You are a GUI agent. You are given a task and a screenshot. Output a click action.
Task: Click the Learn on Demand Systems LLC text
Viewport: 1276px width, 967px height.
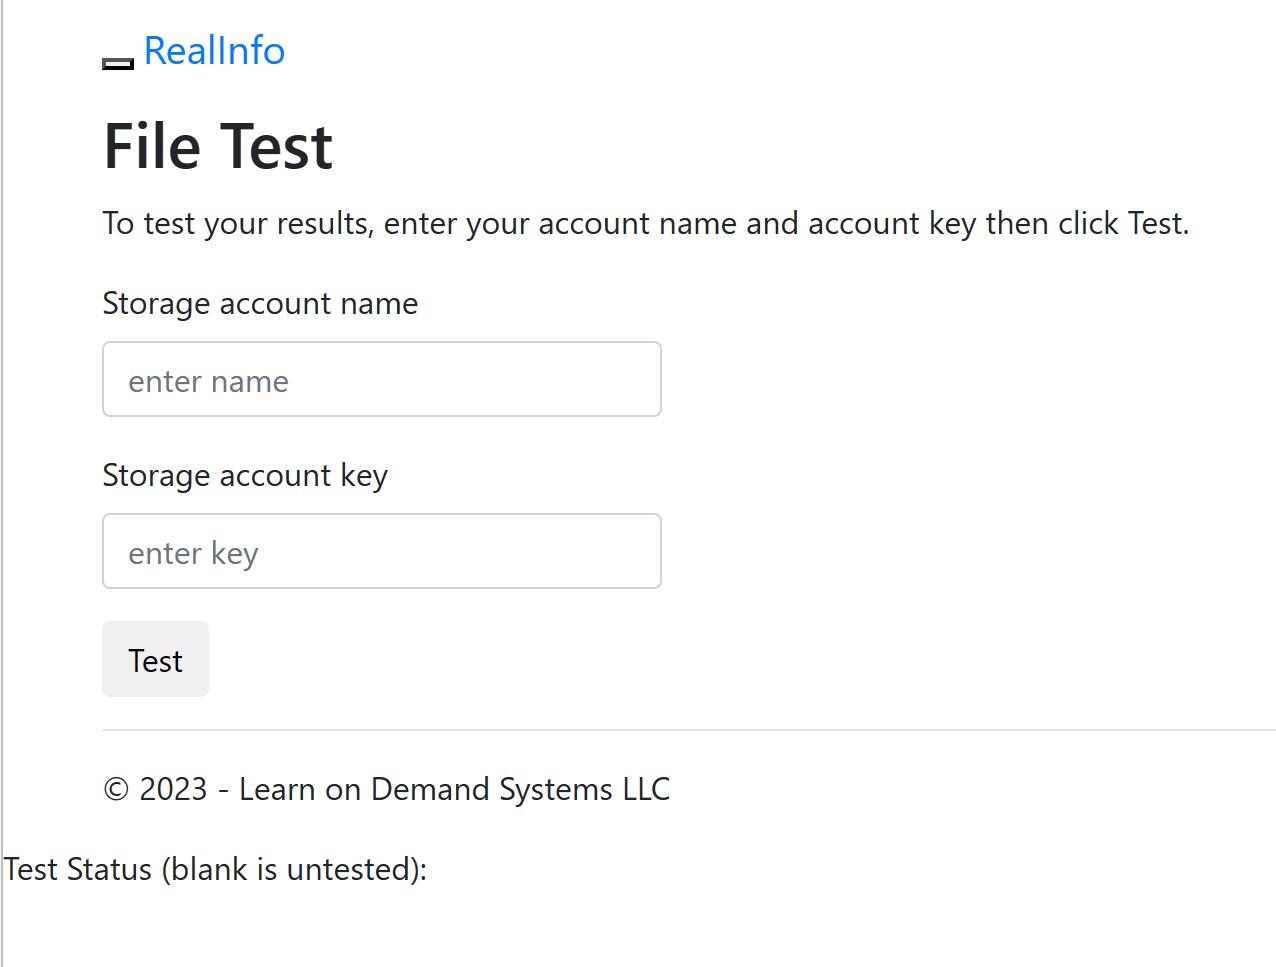(455, 789)
